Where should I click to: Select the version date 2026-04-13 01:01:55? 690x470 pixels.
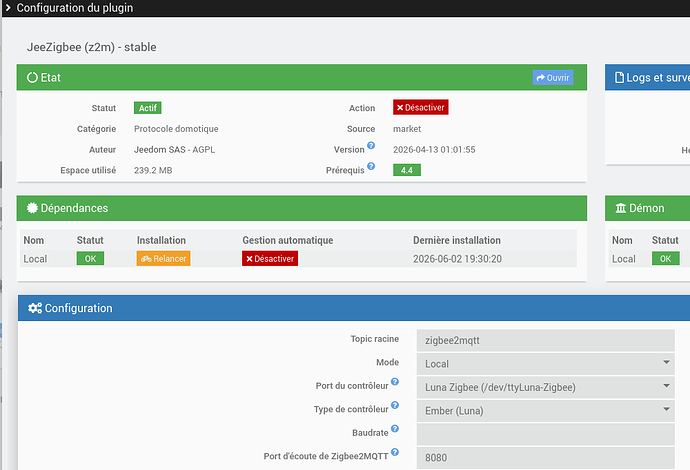tap(434, 150)
